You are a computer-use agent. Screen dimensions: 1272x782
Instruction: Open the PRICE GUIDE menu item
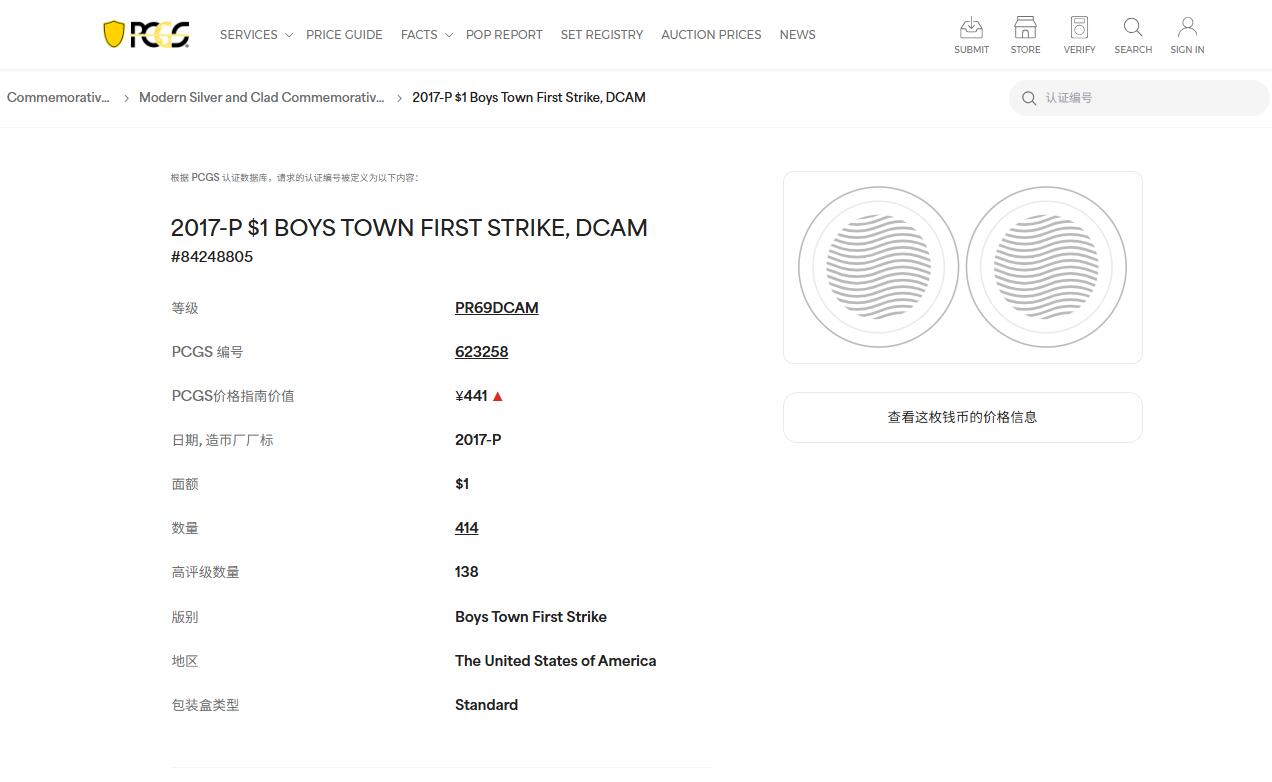tap(344, 34)
